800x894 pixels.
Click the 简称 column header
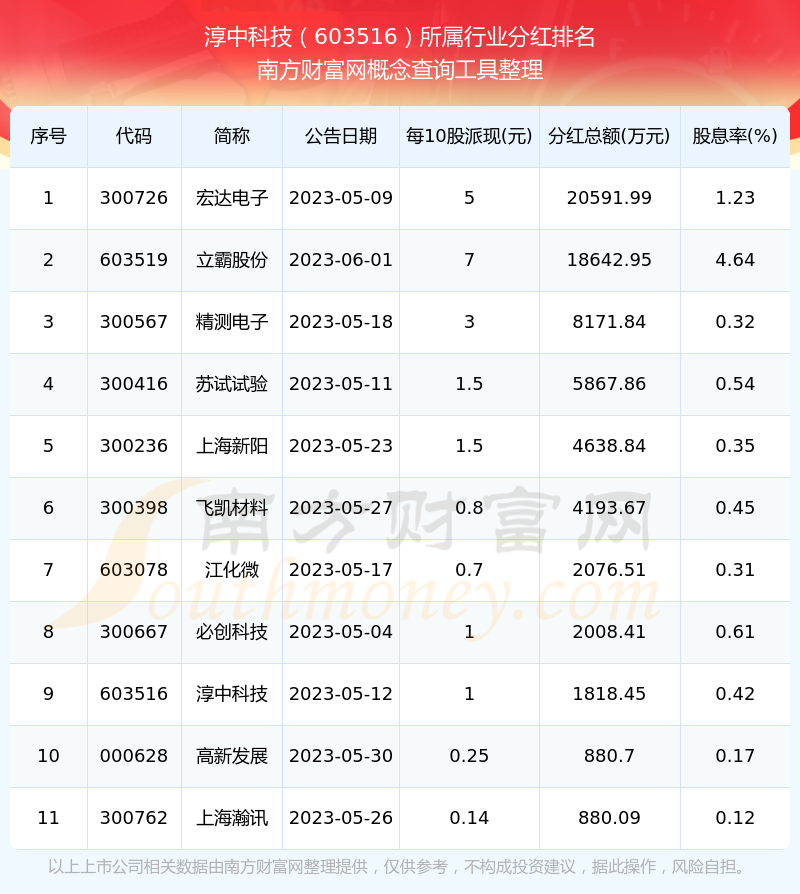[232, 136]
